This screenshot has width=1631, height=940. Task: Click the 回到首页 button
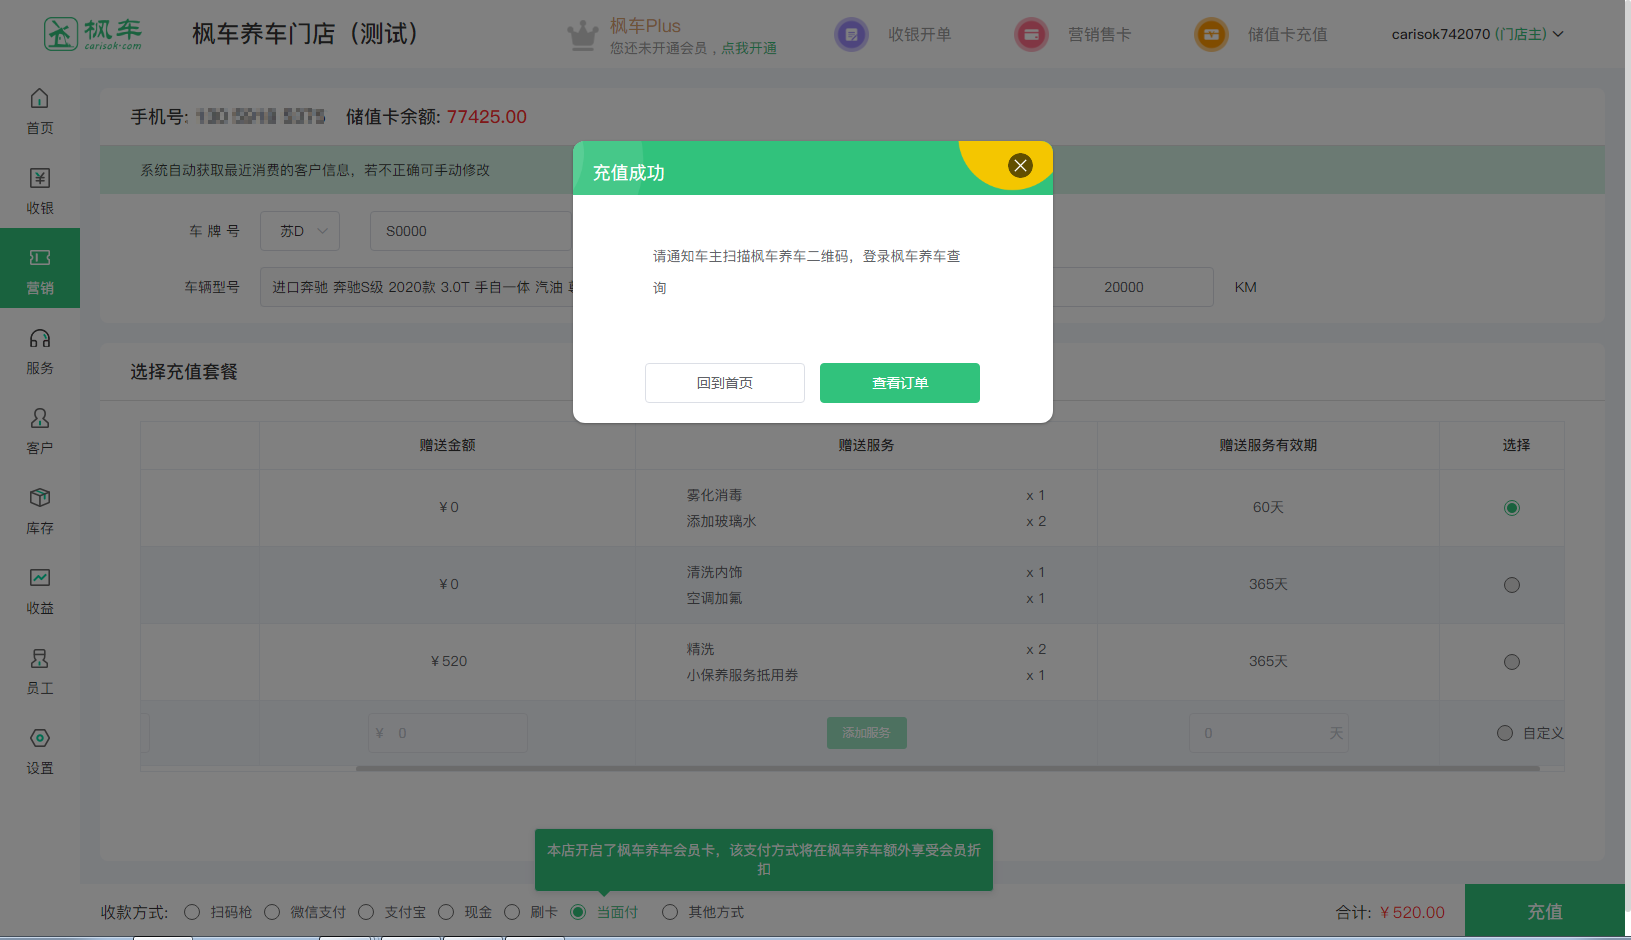pos(724,383)
